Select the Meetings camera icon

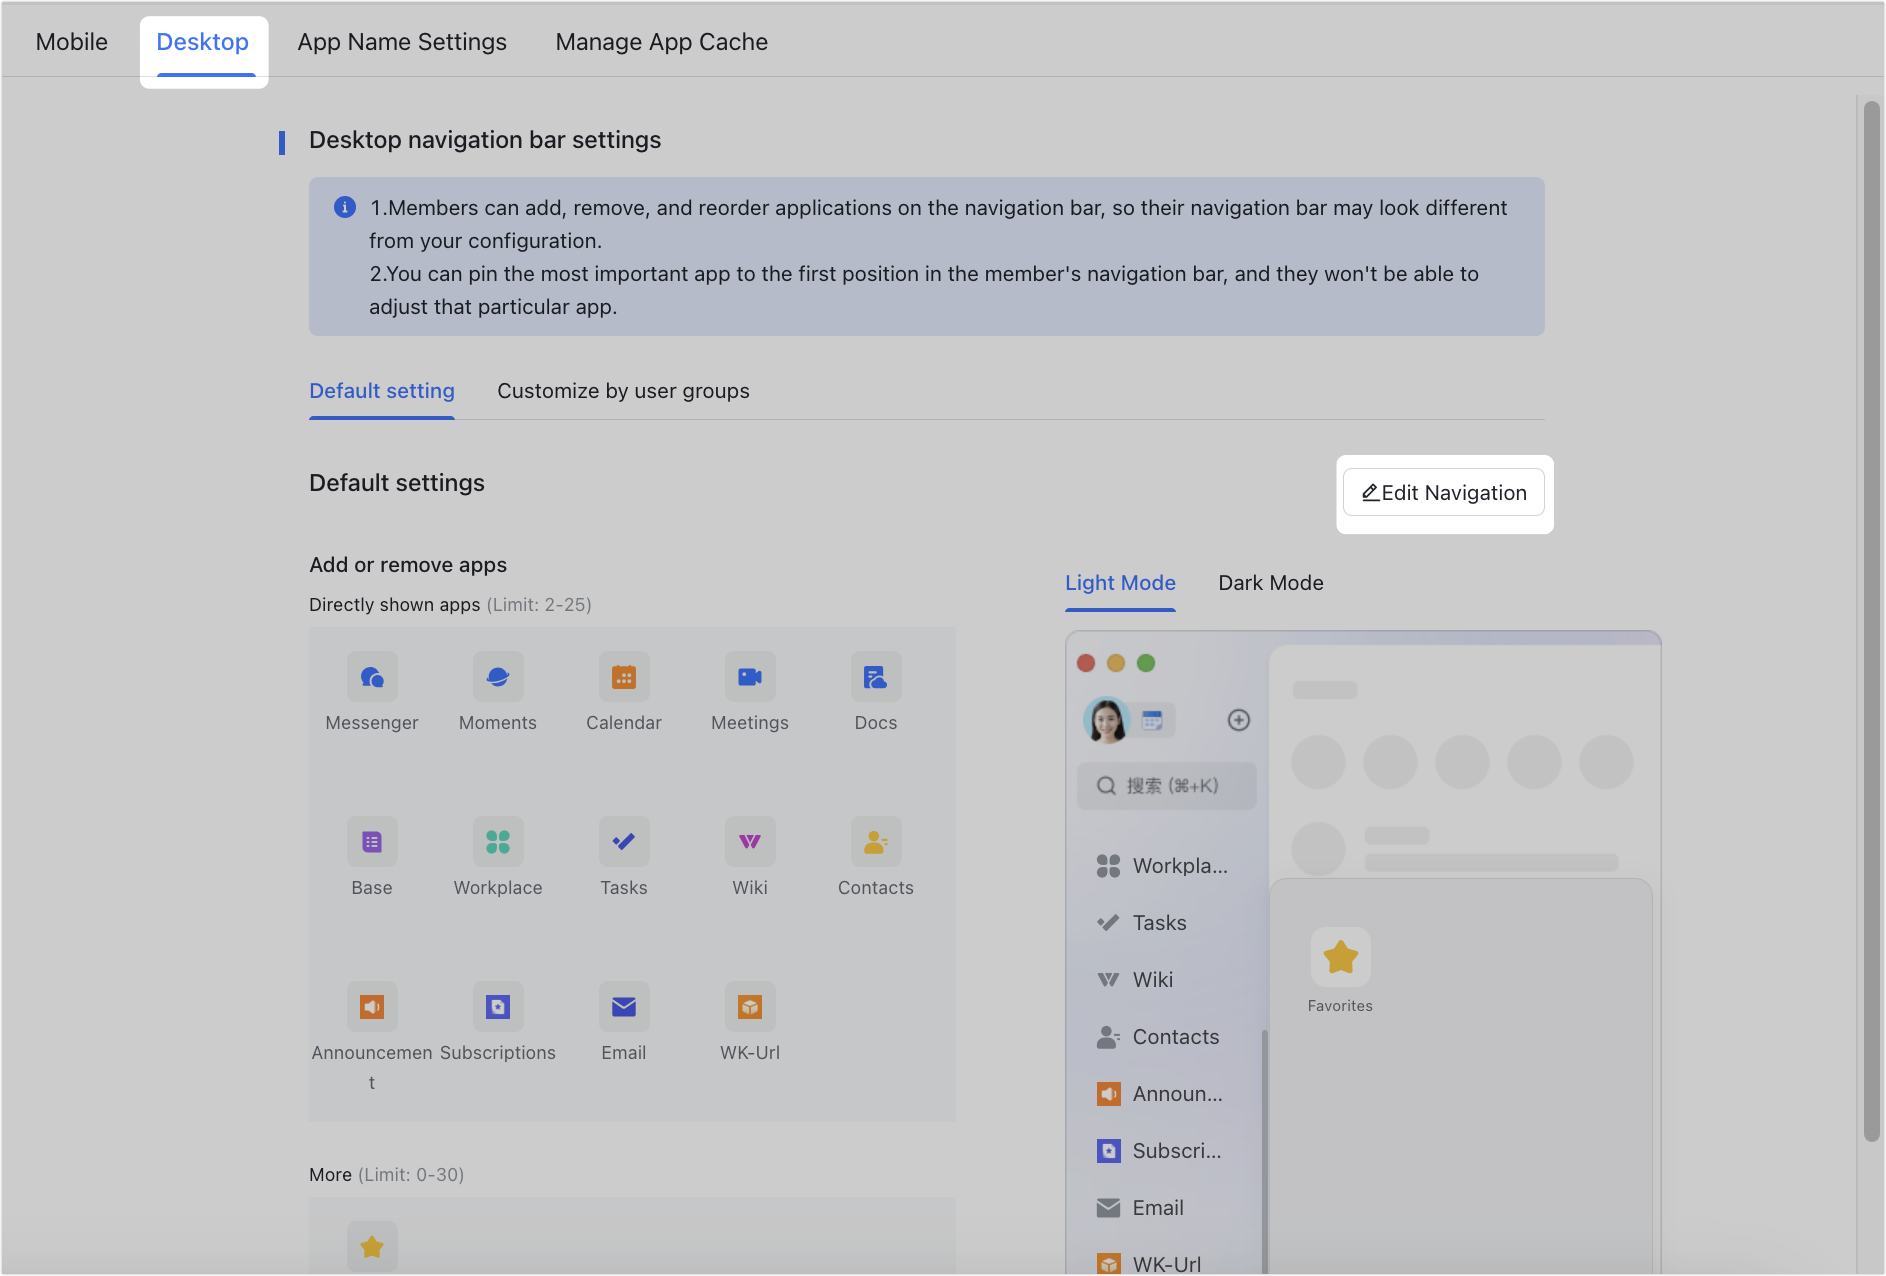750,677
